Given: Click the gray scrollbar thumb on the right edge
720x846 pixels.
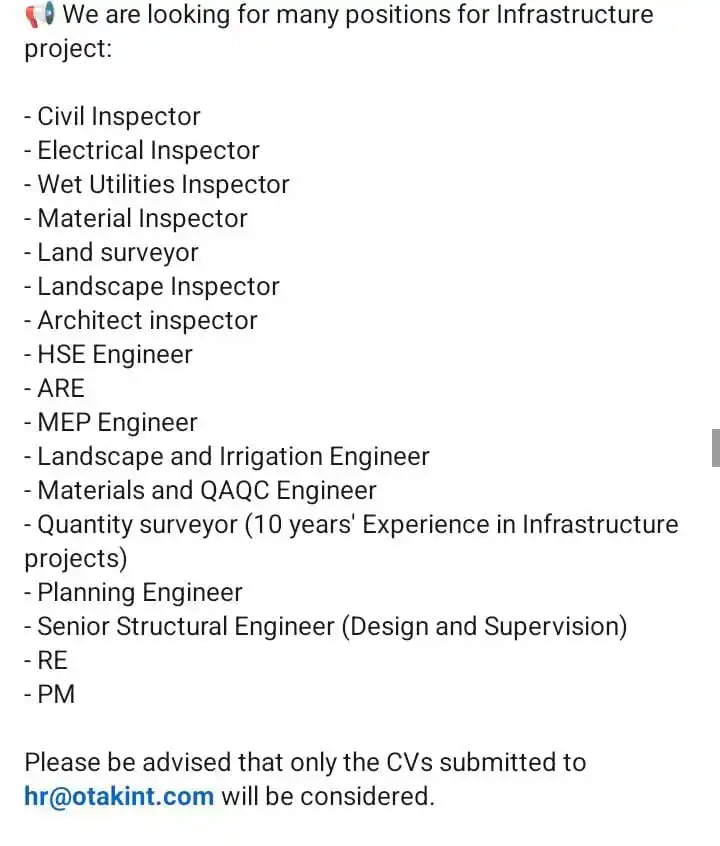Looking at the screenshot, I should (x=716, y=448).
